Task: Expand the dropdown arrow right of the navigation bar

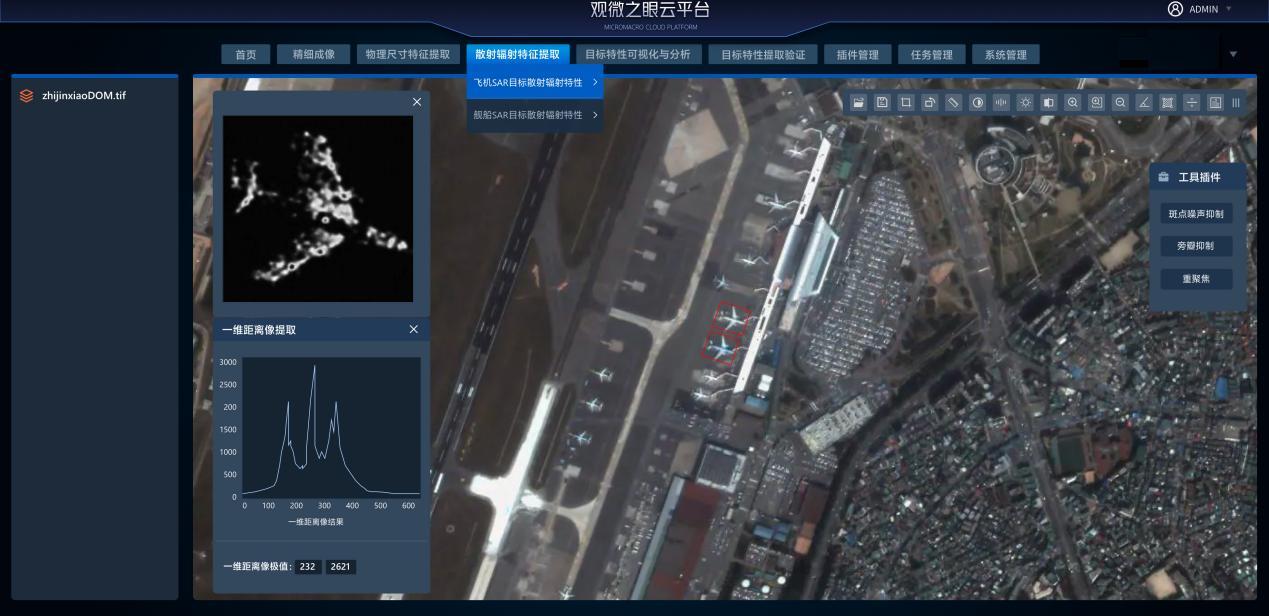Action: (1233, 55)
